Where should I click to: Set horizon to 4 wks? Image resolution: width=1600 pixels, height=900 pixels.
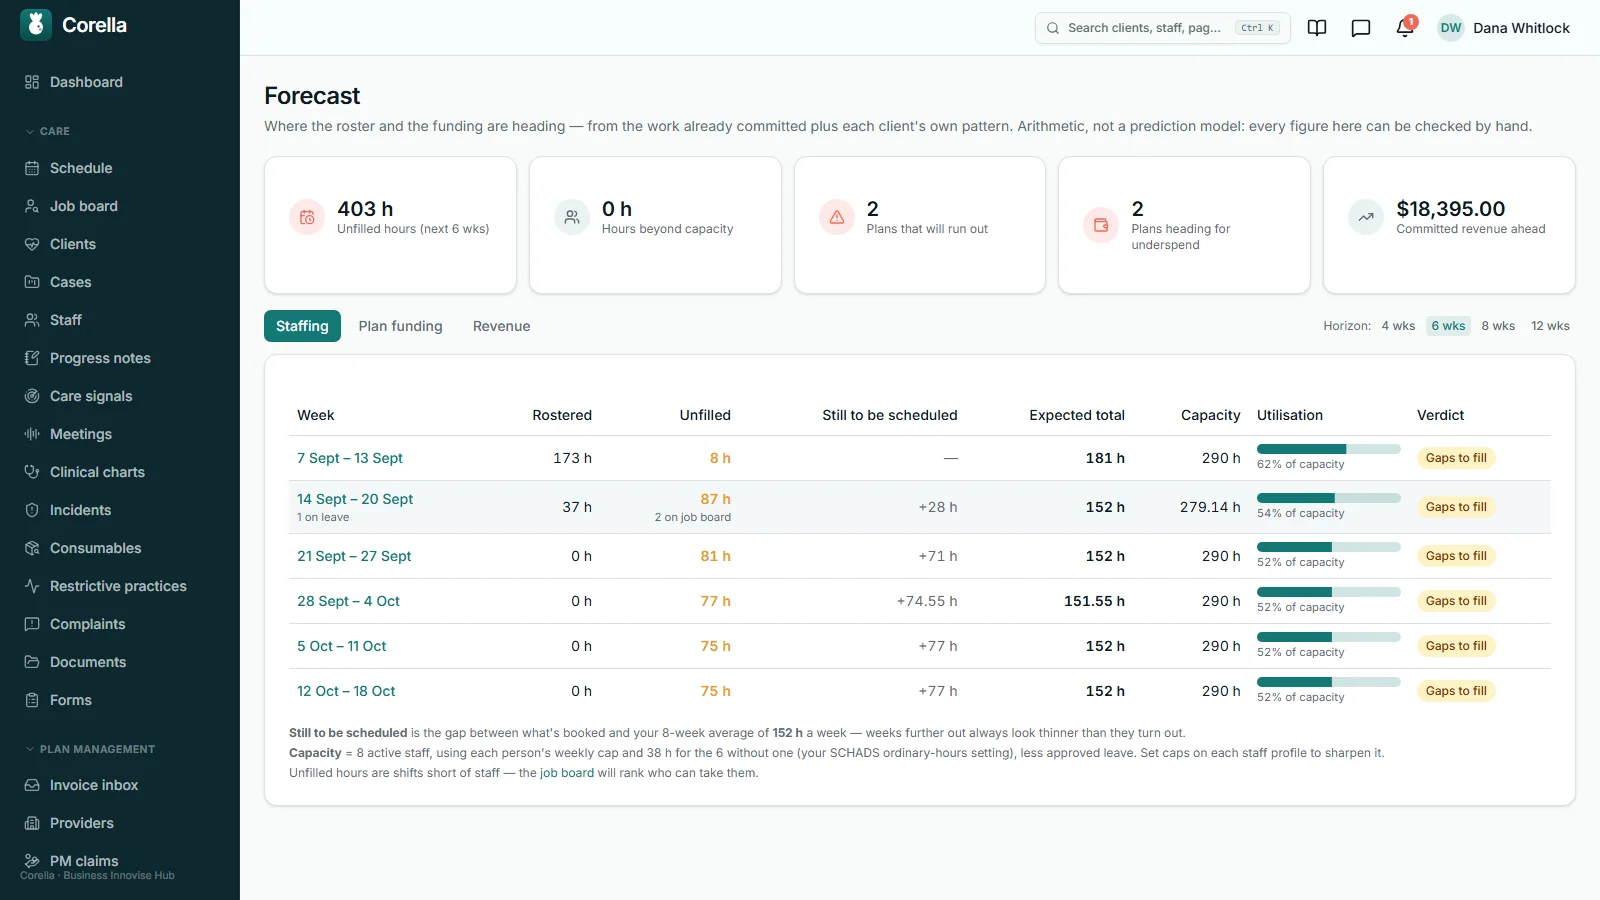1398,326
